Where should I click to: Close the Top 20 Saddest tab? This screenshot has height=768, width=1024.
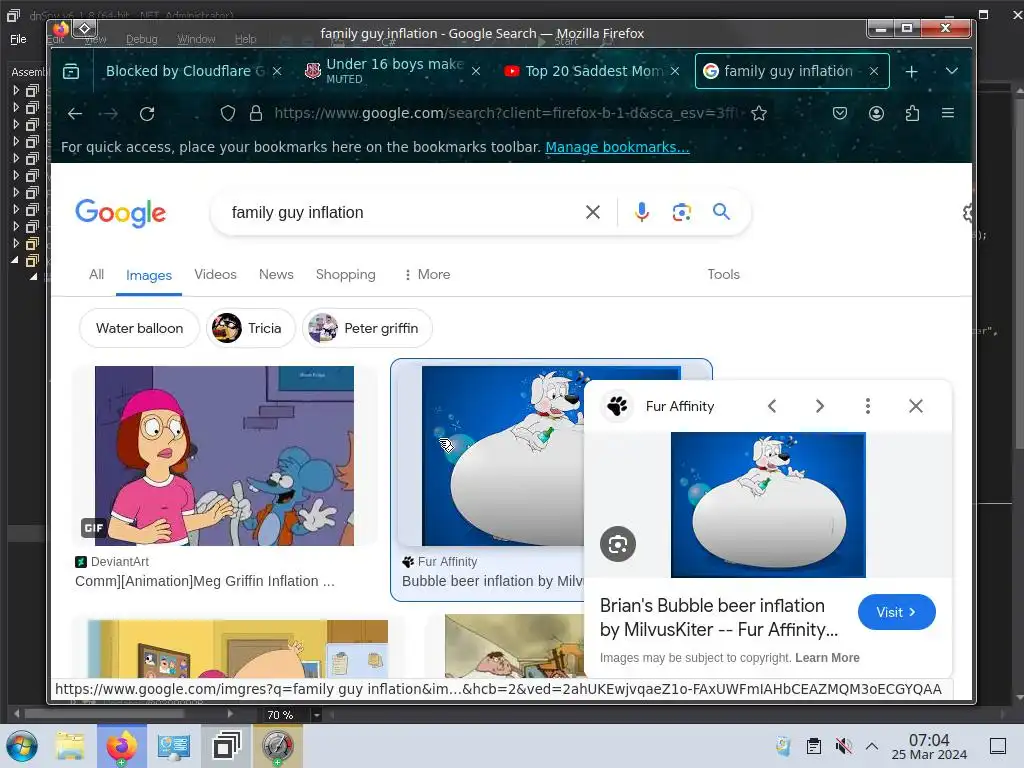pos(675,71)
